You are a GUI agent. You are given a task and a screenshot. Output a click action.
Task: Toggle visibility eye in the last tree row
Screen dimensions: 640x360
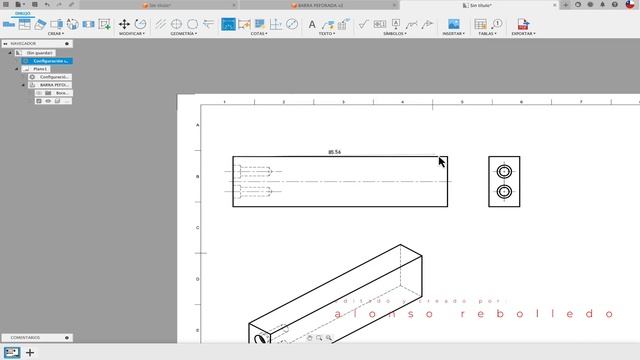pos(48,101)
